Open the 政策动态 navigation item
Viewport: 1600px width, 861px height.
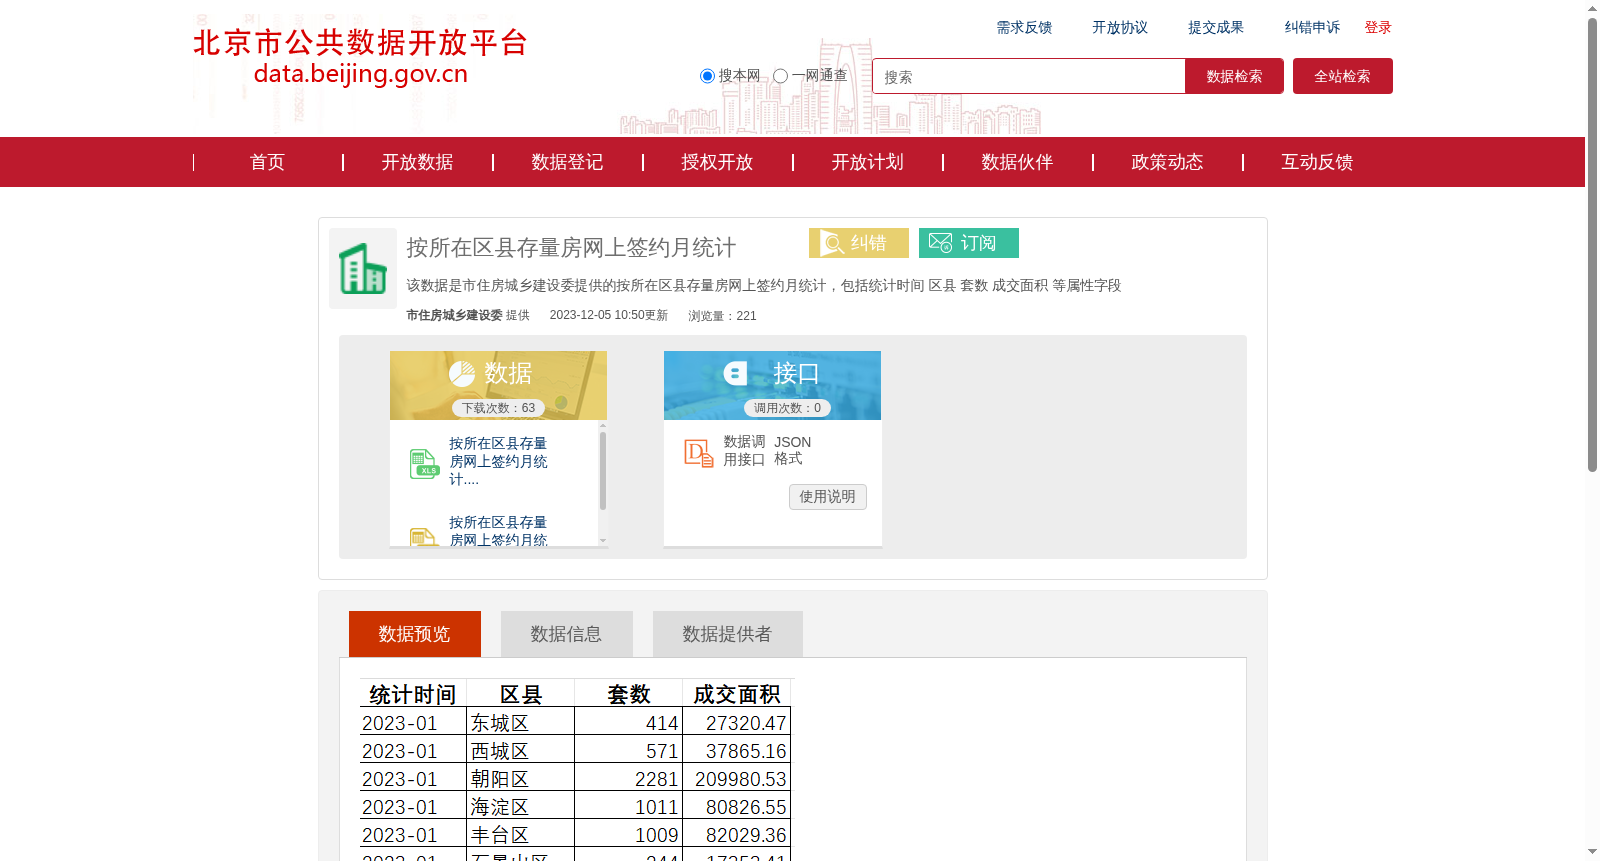1167,162
